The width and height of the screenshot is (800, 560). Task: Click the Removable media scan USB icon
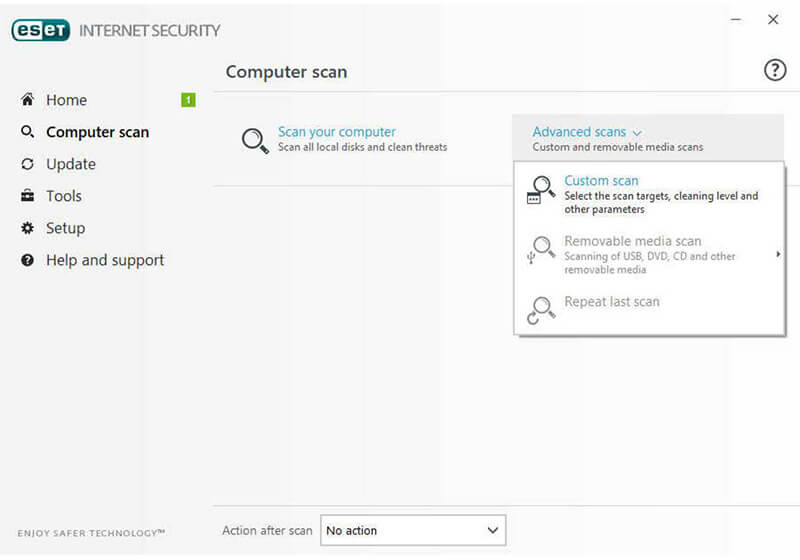point(540,250)
